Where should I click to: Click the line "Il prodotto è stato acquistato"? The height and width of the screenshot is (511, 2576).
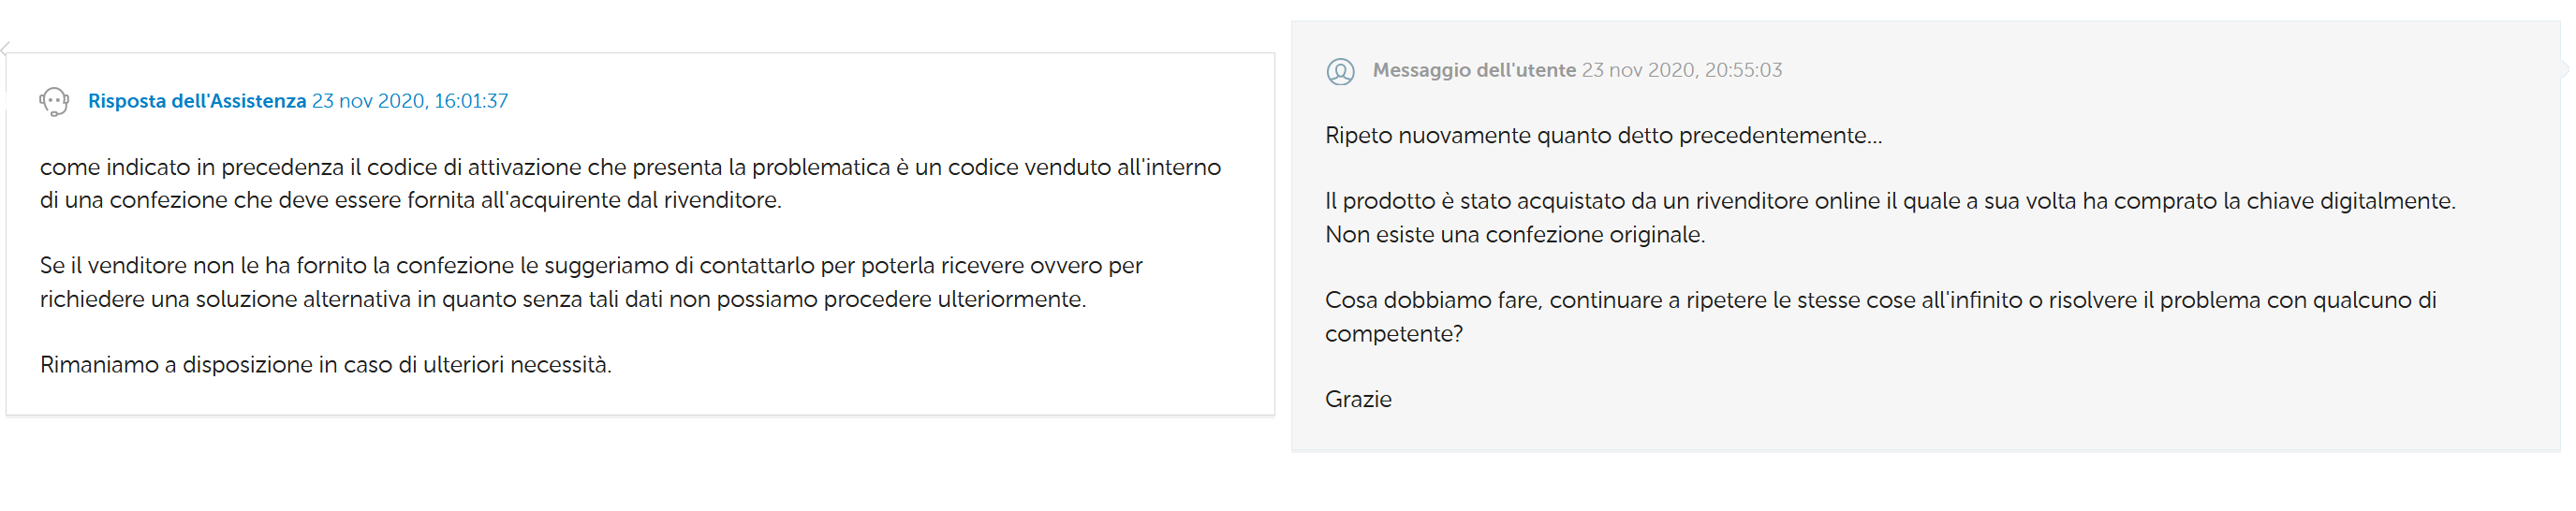coord(1890,201)
